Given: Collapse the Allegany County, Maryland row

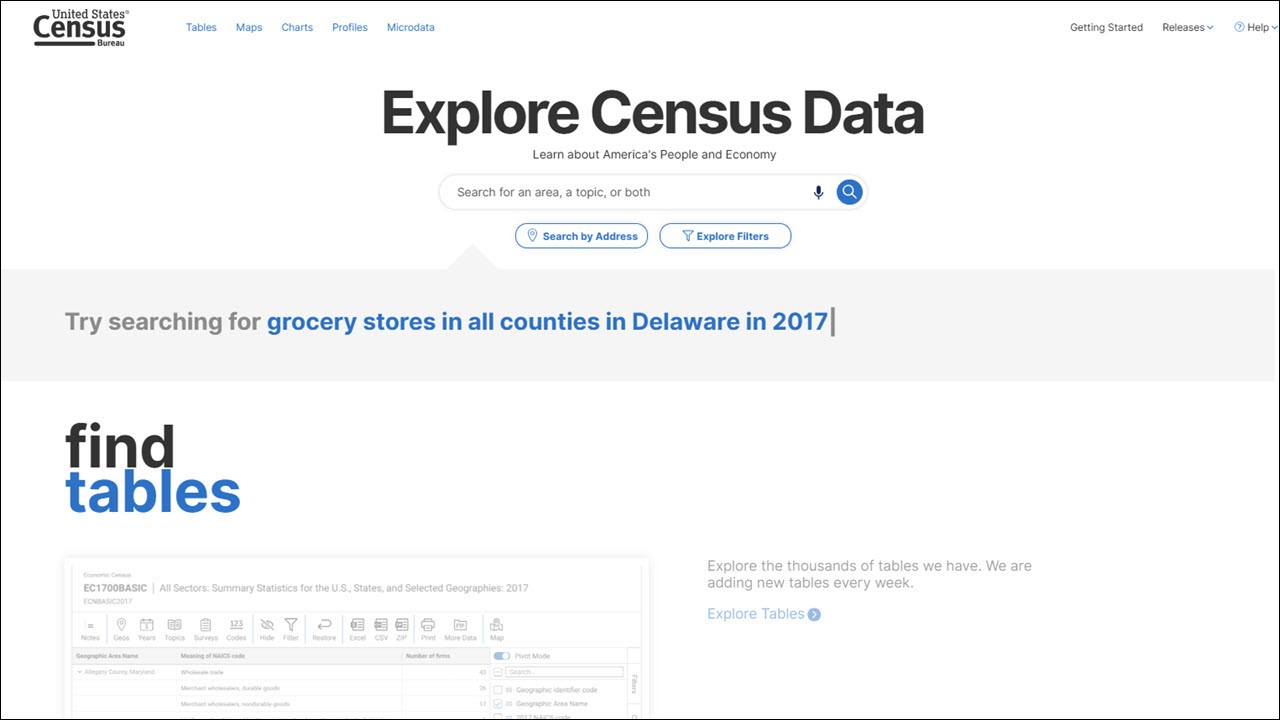Looking at the screenshot, I should [80, 672].
